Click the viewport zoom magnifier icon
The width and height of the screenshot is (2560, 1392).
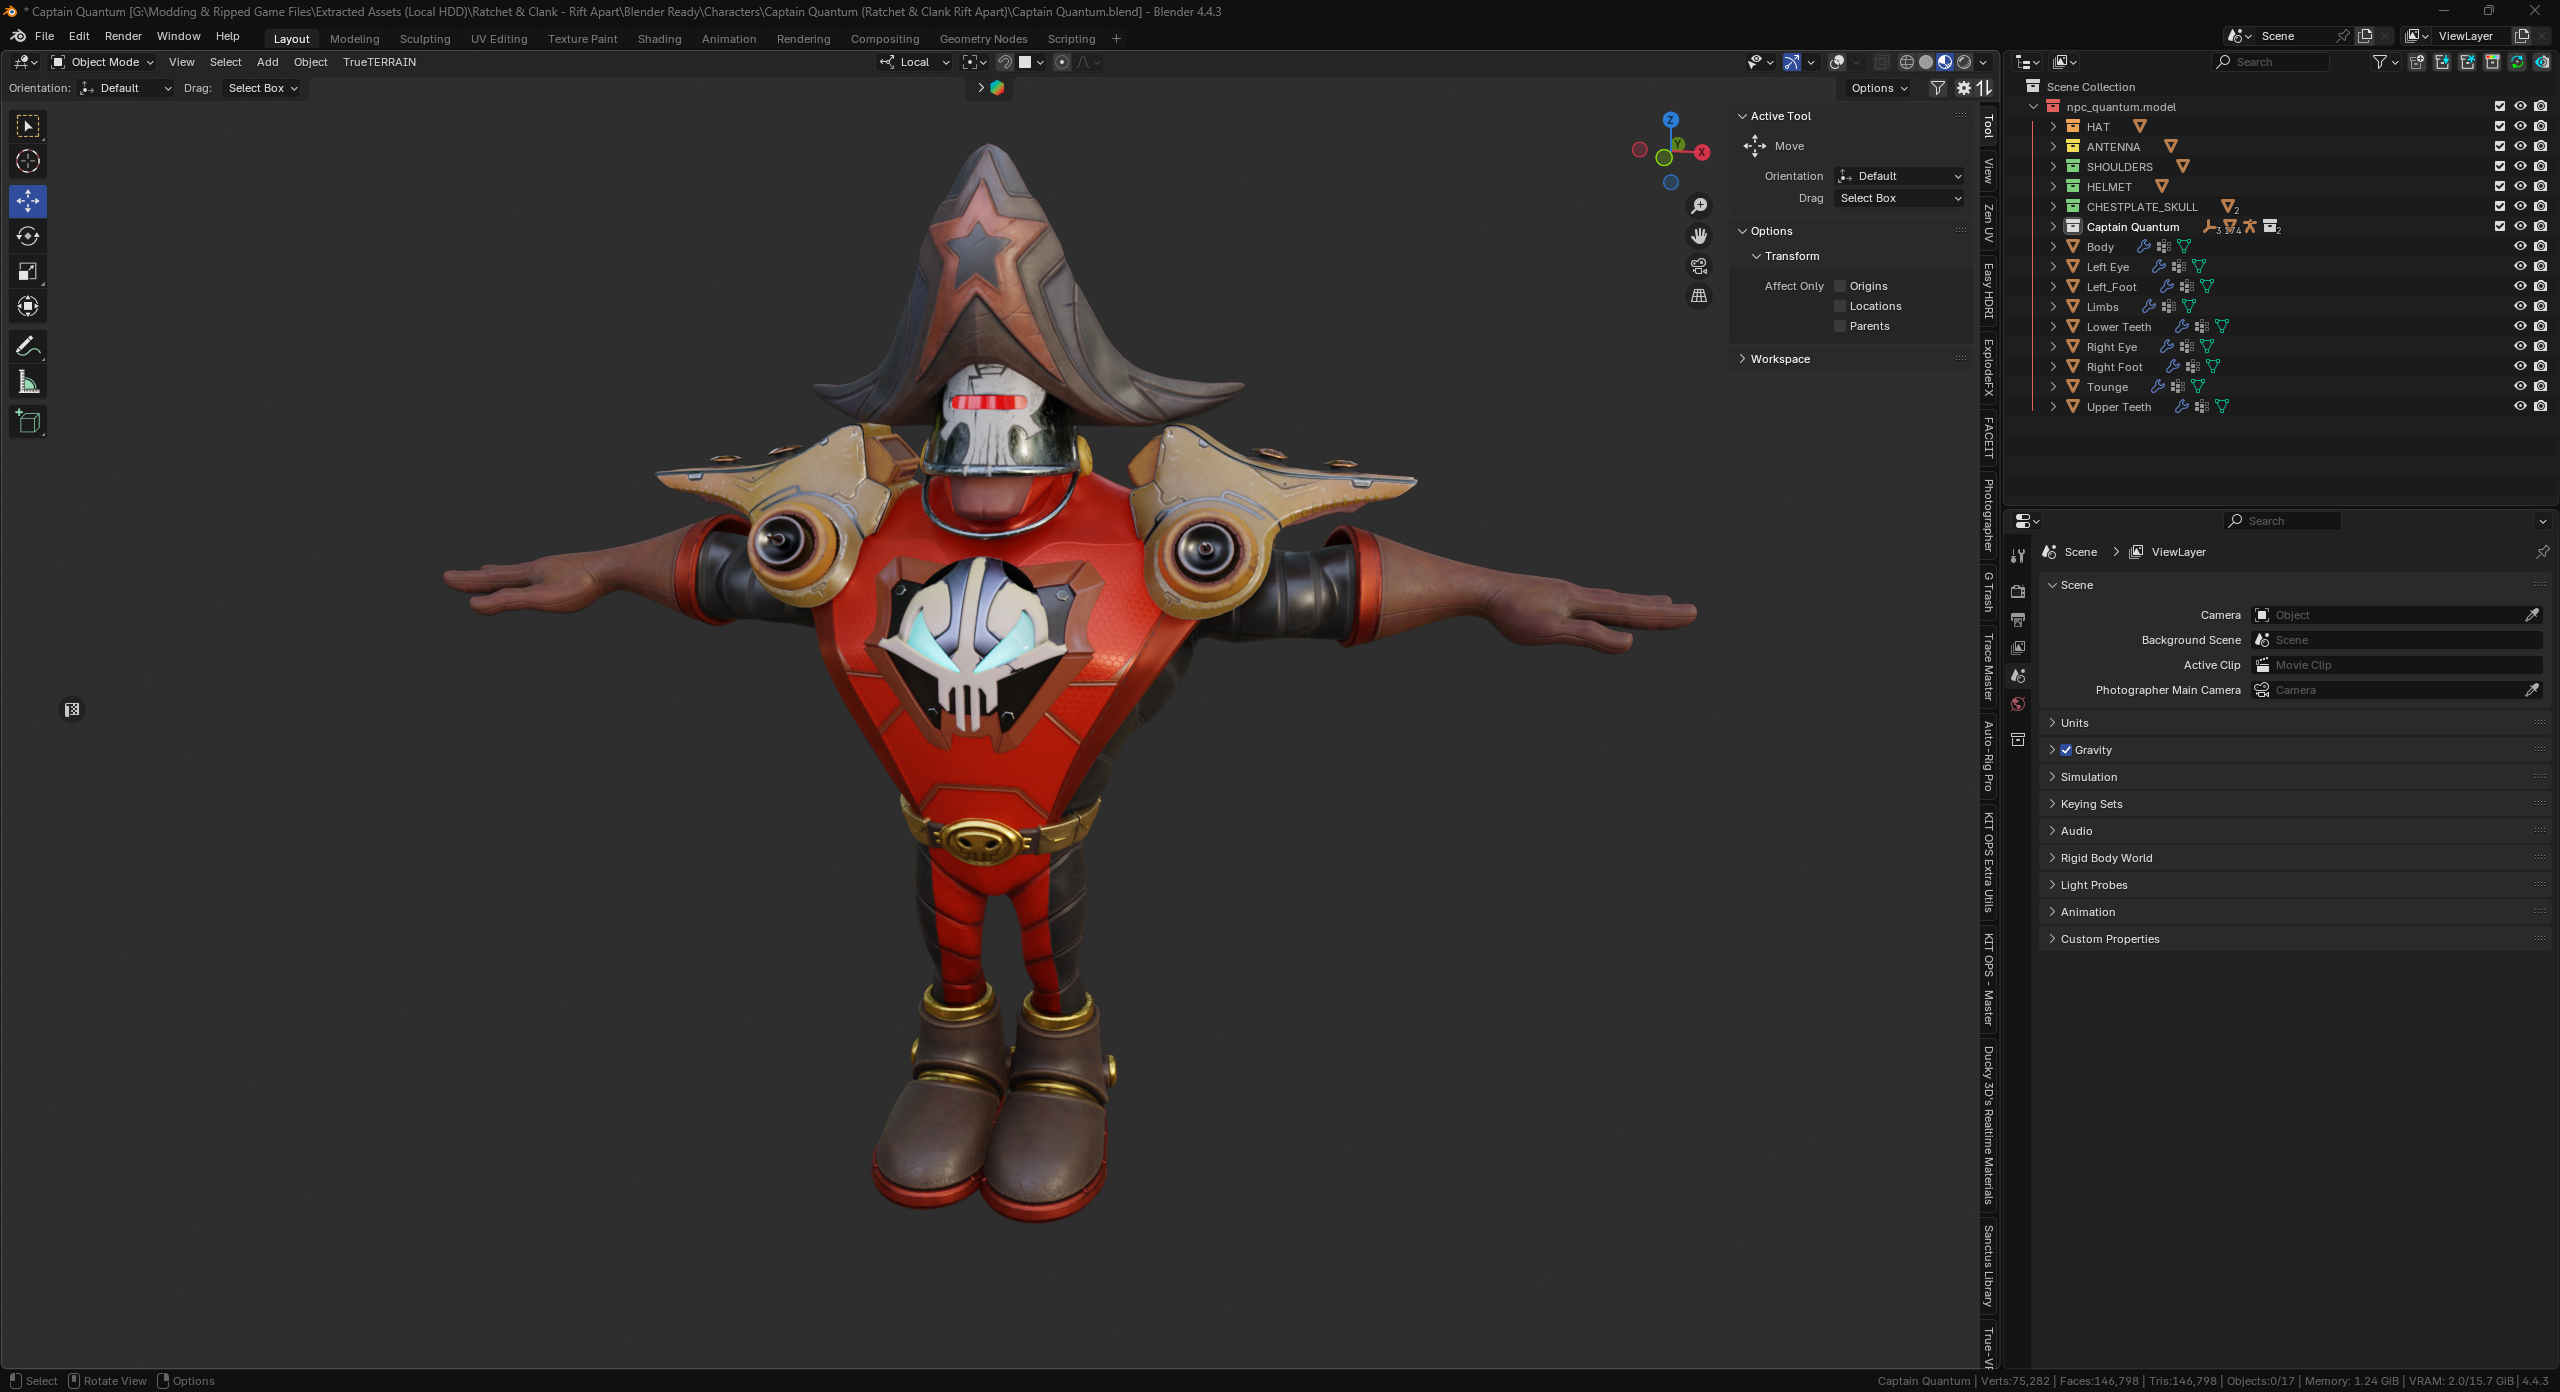tap(1699, 206)
